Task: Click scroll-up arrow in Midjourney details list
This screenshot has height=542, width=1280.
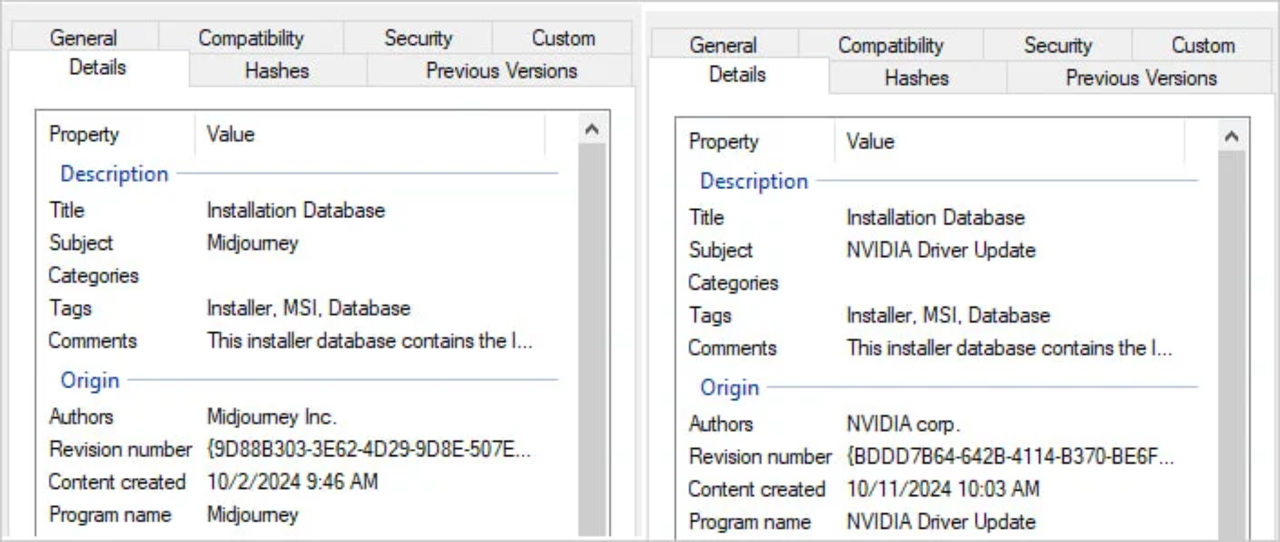Action: click(x=592, y=129)
